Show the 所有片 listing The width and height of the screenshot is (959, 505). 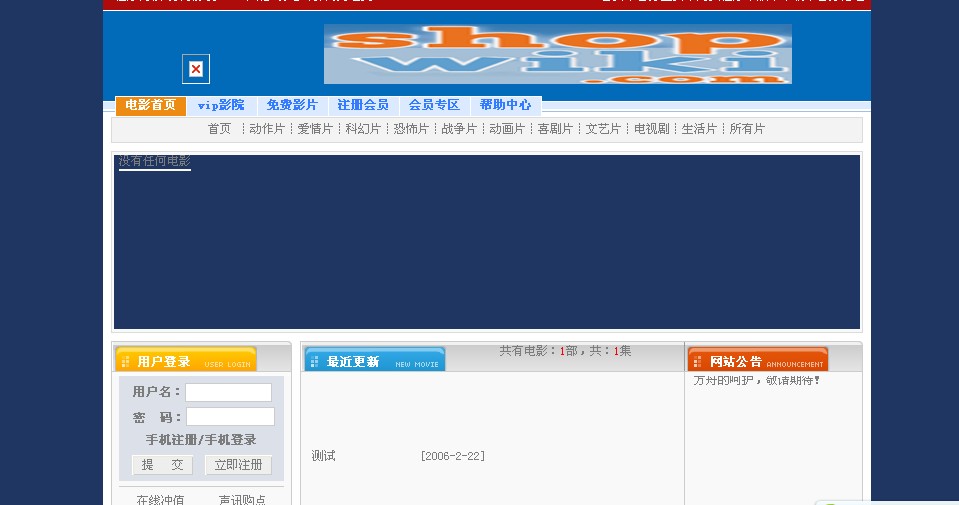click(x=747, y=129)
